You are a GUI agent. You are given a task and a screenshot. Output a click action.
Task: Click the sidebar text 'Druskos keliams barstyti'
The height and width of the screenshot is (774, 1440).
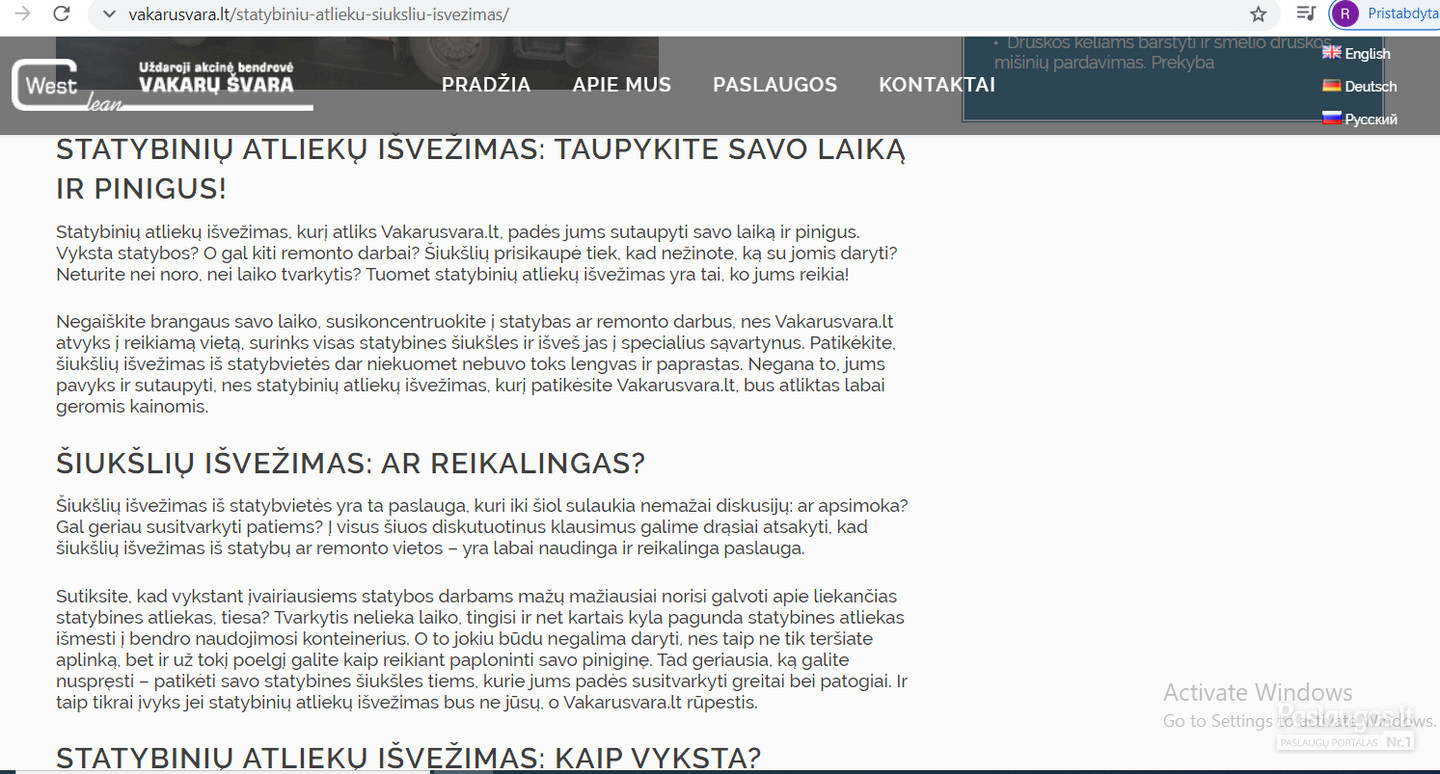(1162, 52)
